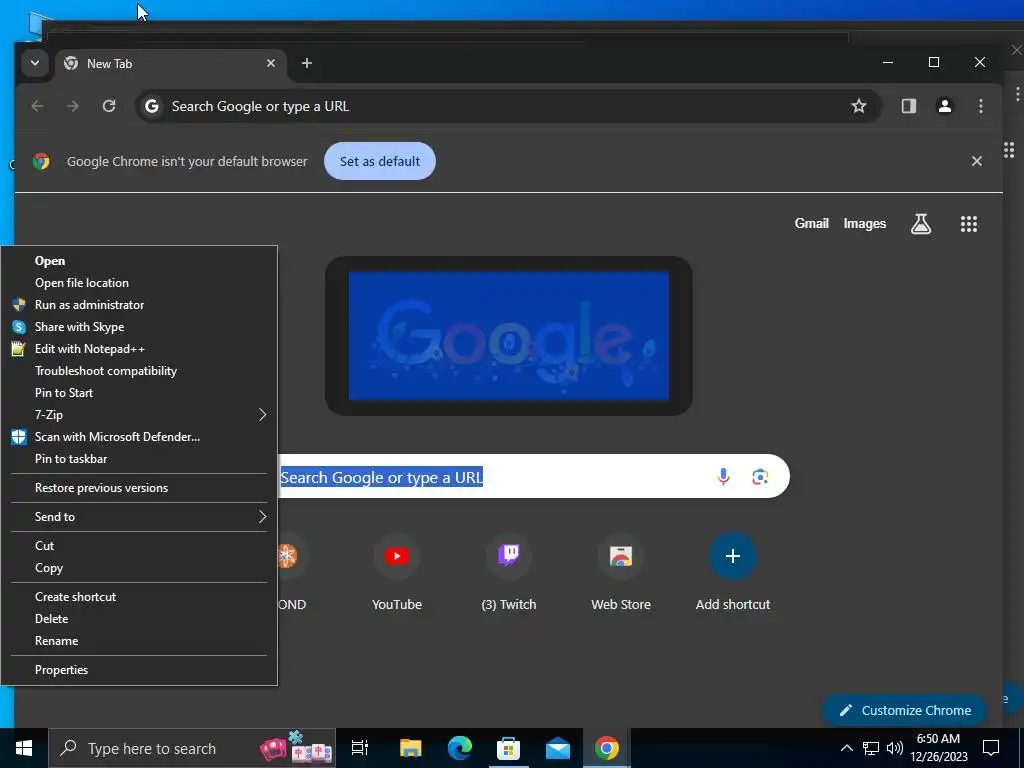Open the volume tray icon
Viewport: 1024px width, 768px height.
(x=895, y=748)
